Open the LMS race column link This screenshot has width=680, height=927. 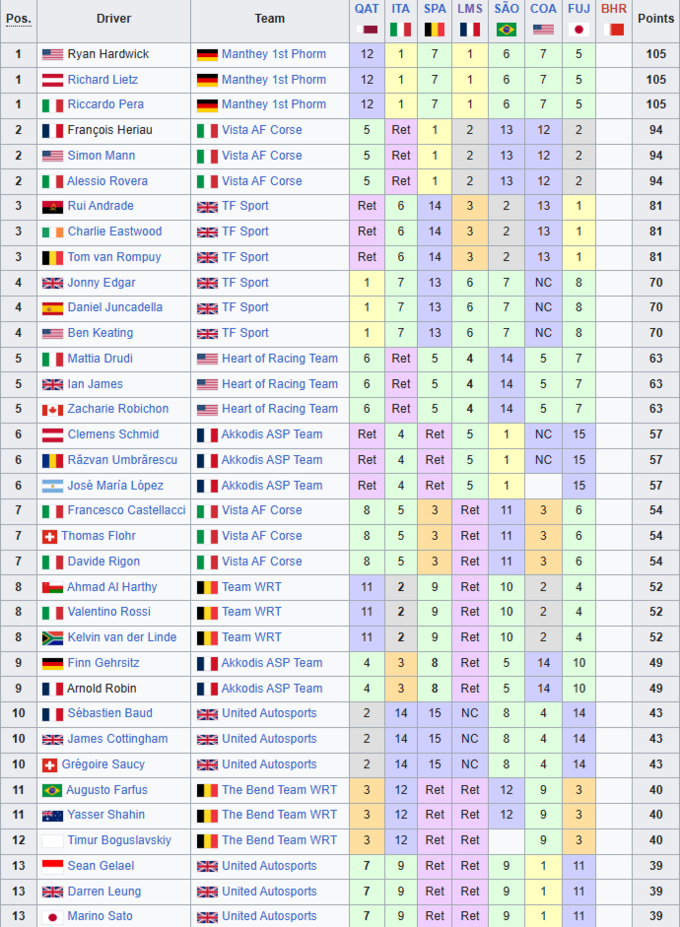tap(470, 8)
